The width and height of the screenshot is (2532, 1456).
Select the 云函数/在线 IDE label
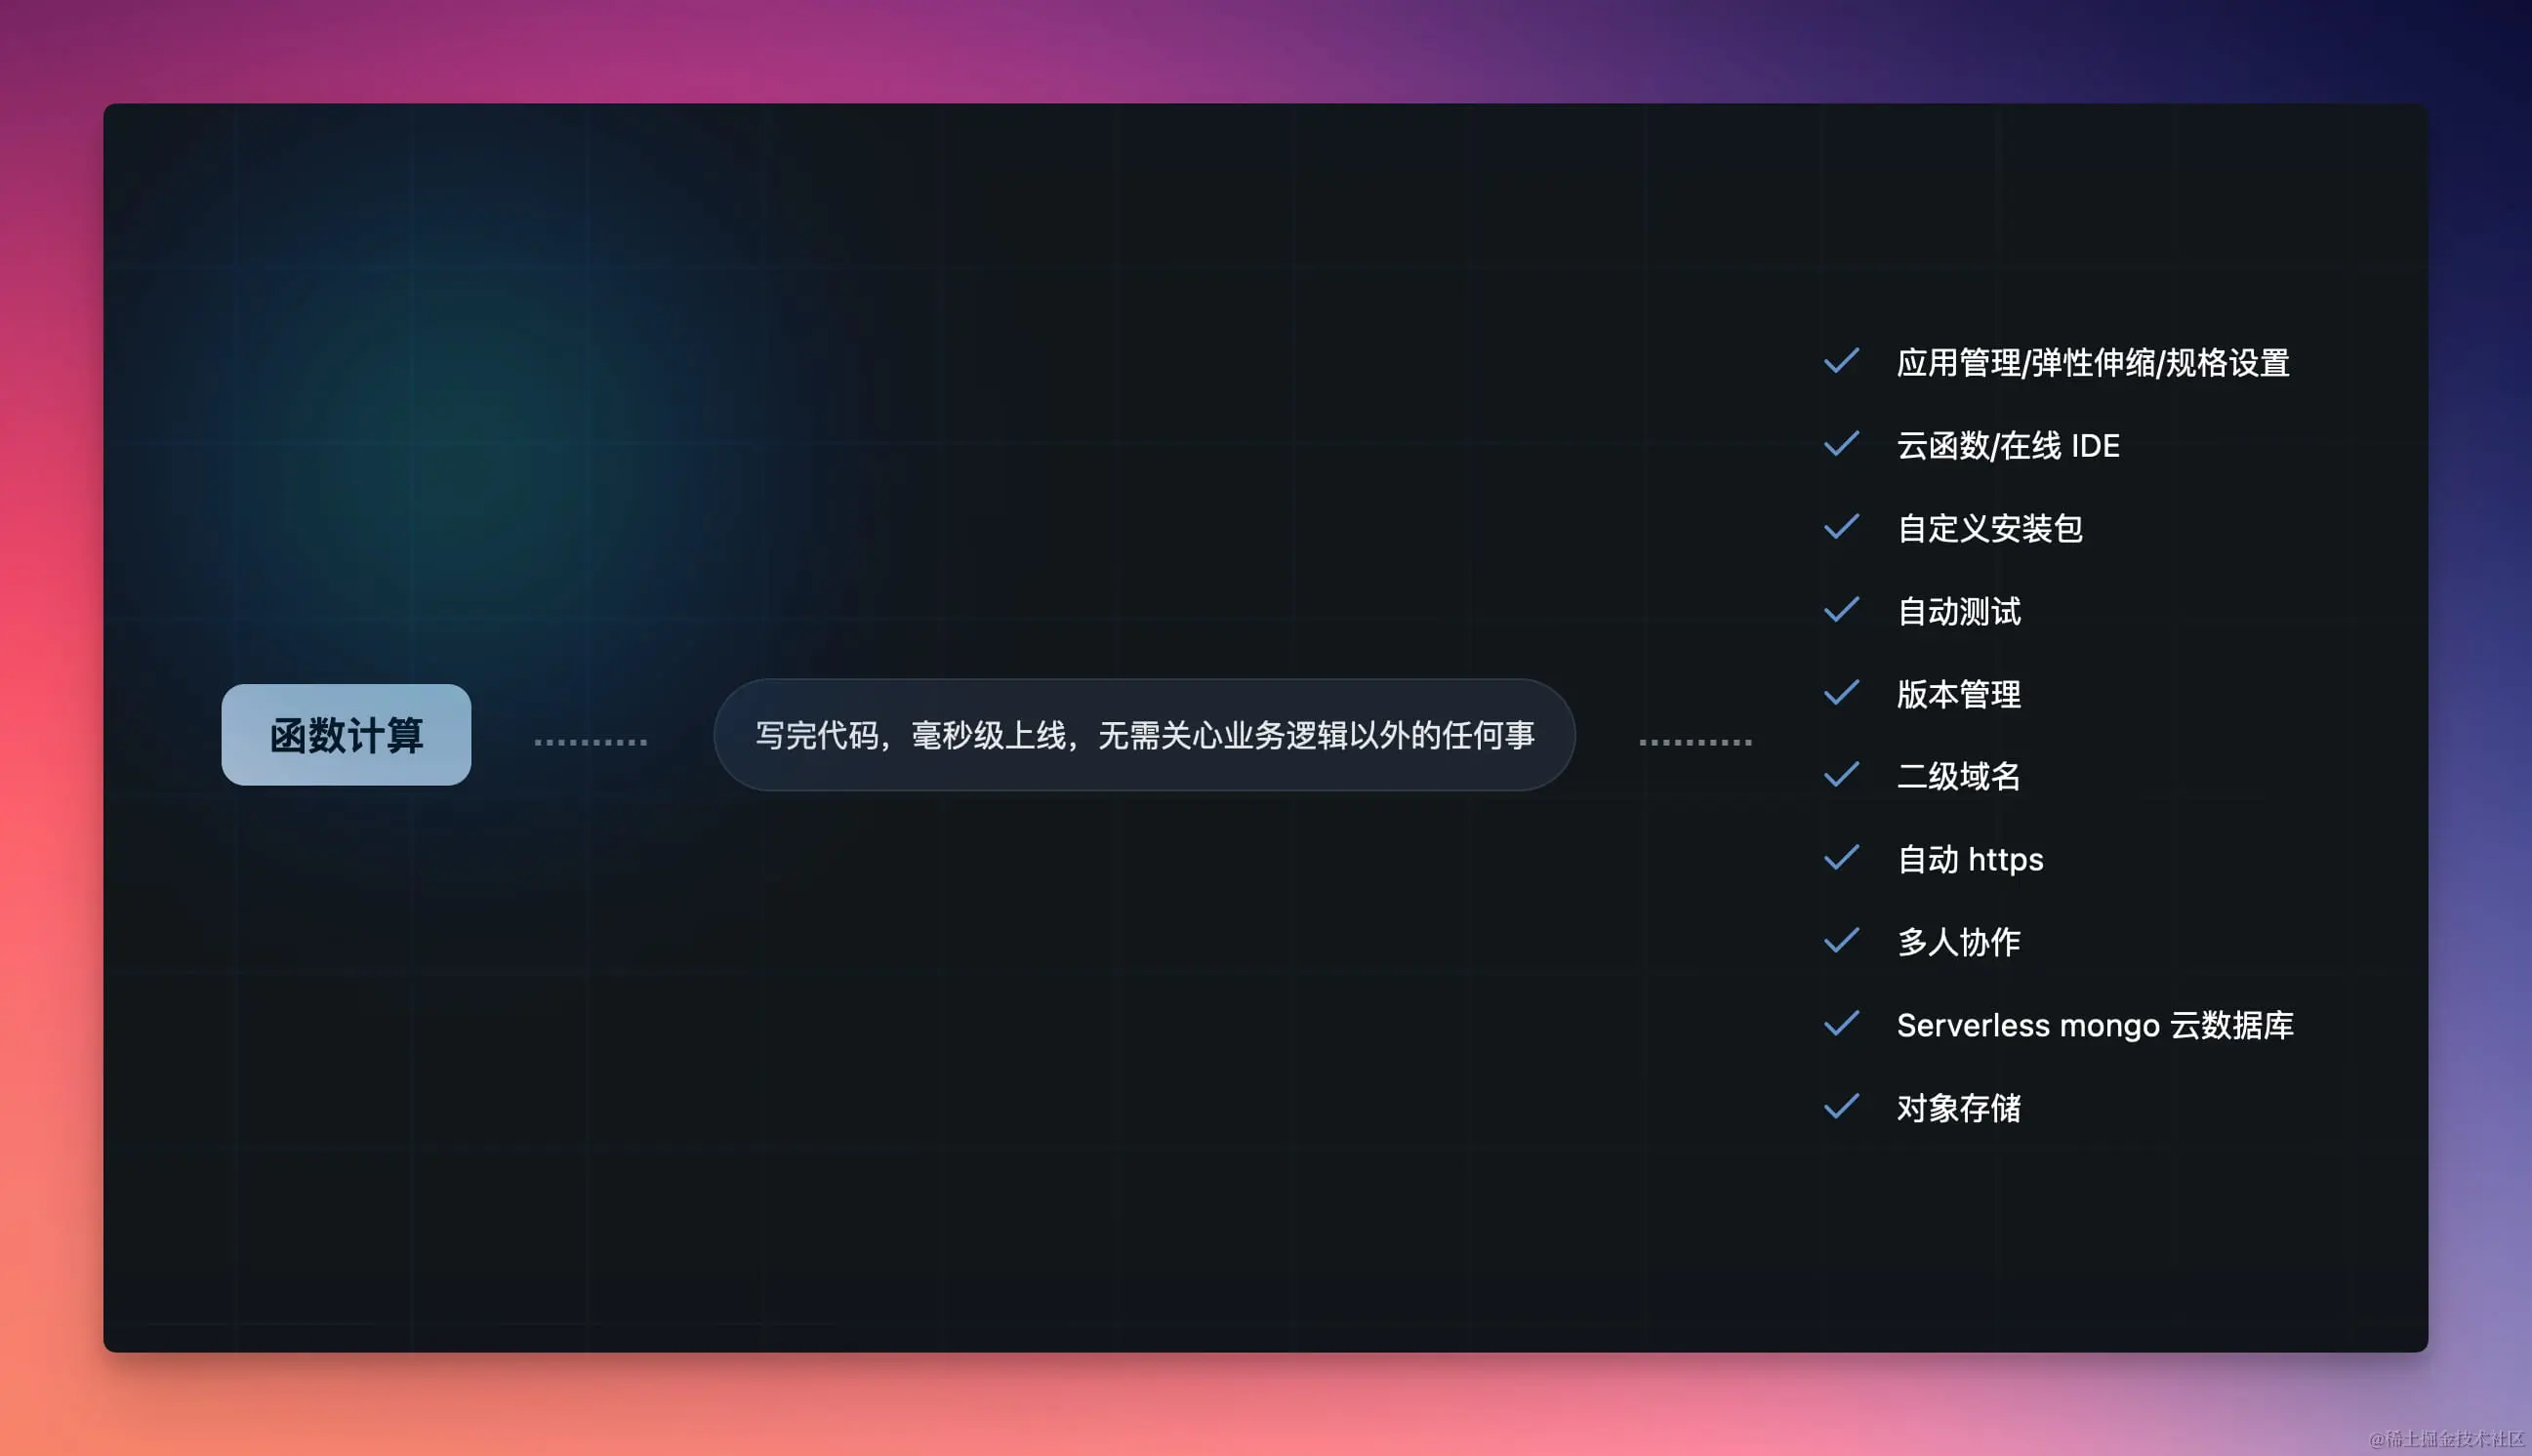[x=2007, y=446]
